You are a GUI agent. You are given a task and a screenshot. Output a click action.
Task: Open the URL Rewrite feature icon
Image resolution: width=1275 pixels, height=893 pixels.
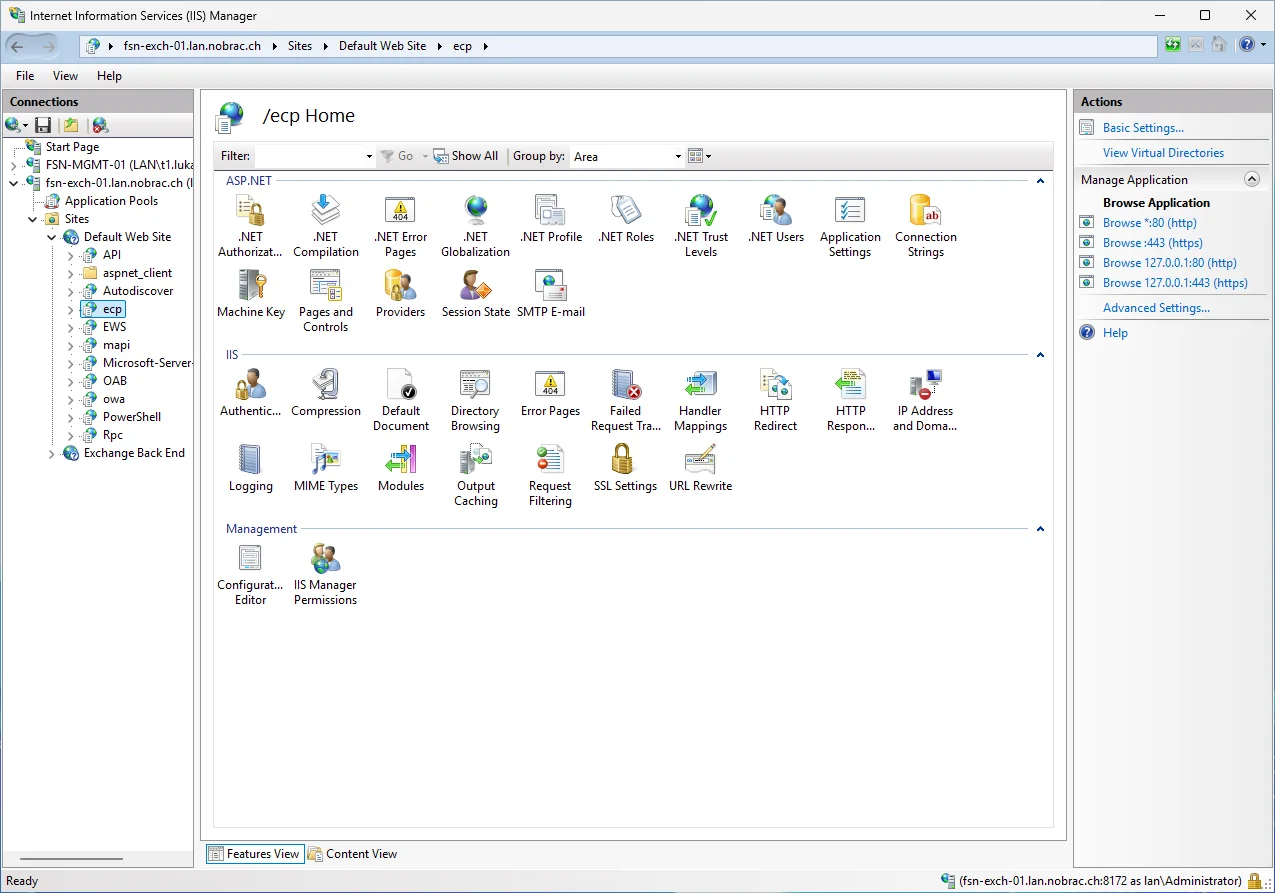700,468
